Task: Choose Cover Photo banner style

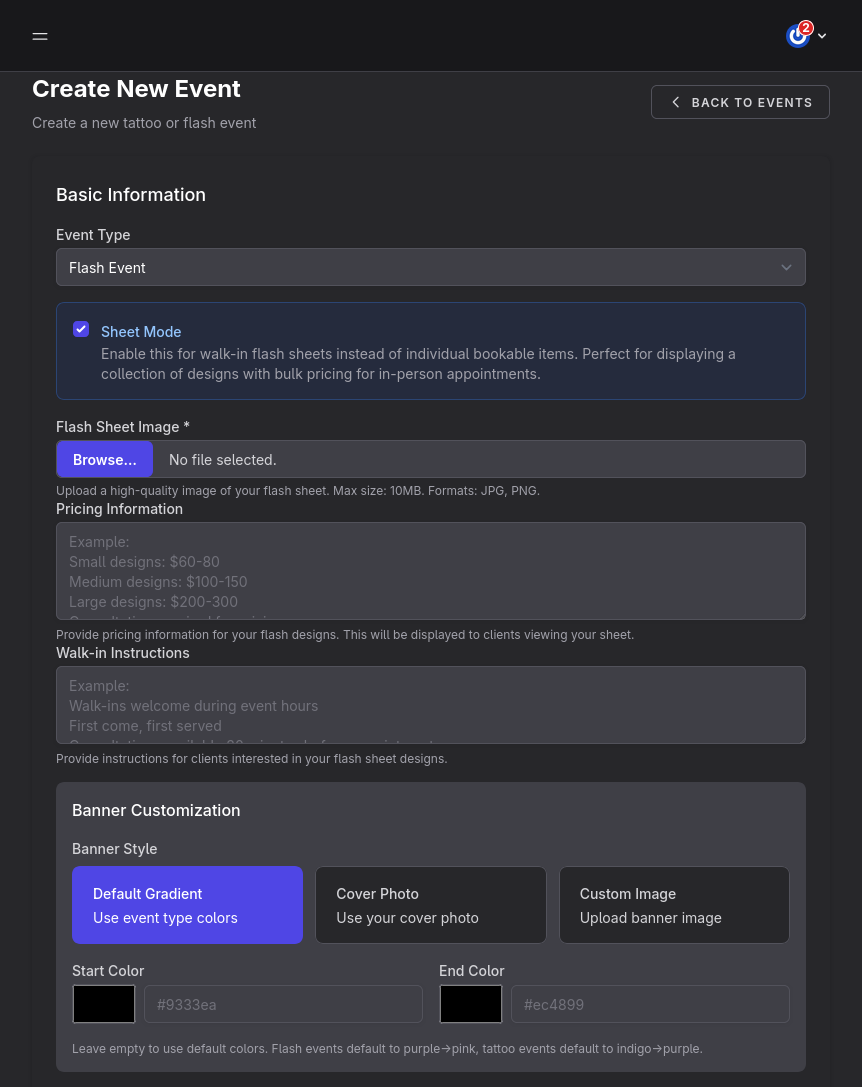Action: click(430, 905)
